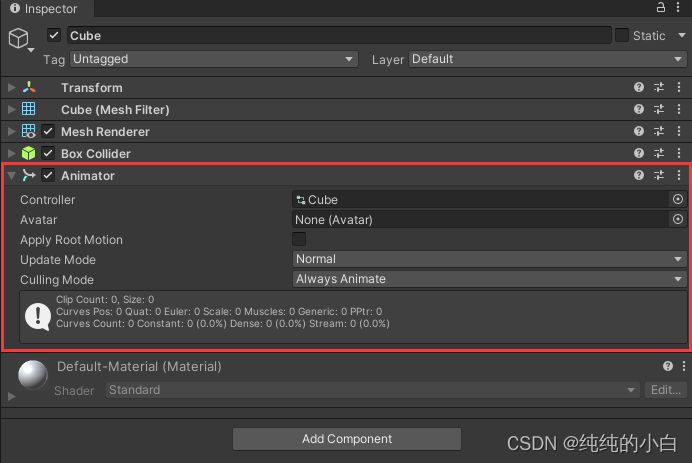Collapse the Animator component foldout
692x463 pixels.
11,176
